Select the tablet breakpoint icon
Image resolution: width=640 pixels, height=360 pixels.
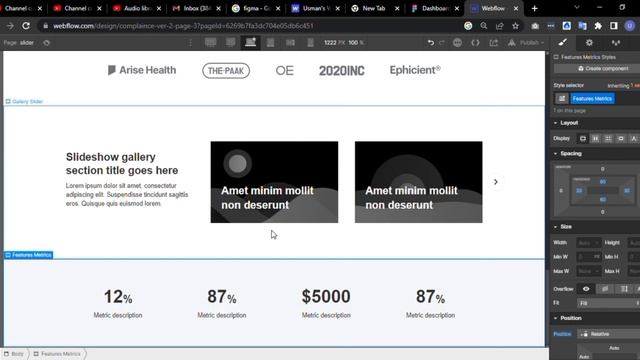pyautogui.click(x=270, y=42)
